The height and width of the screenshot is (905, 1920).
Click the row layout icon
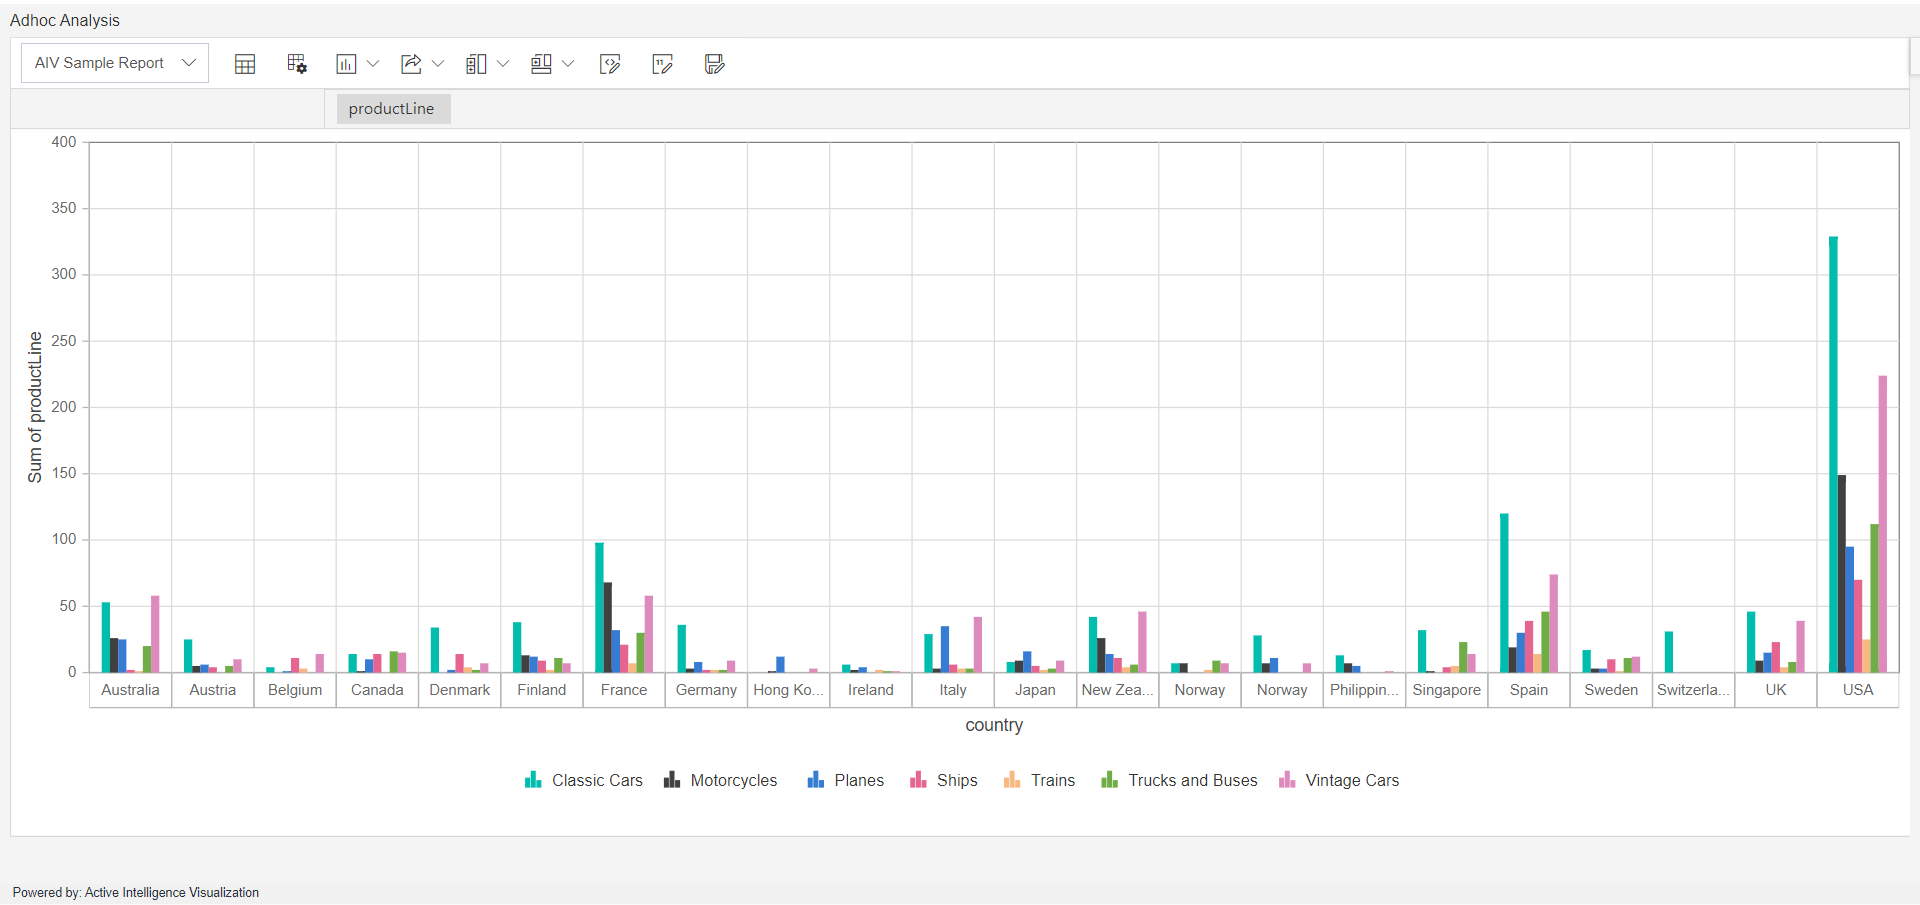click(541, 64)
